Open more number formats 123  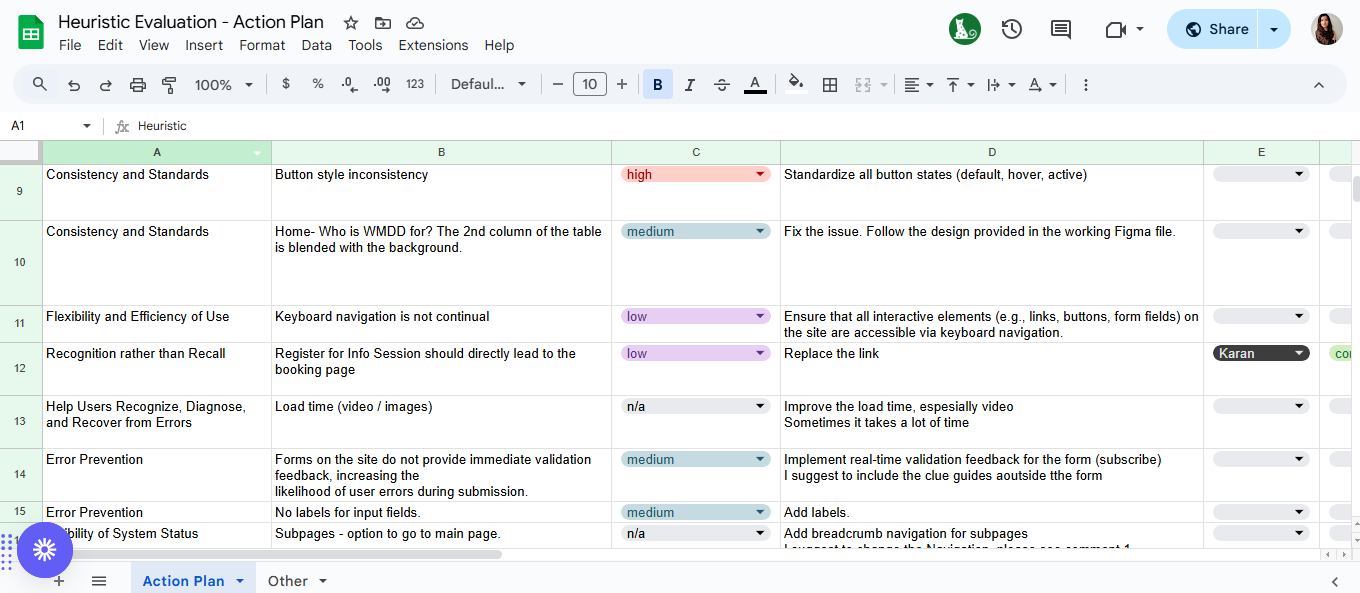tap(415, 84)
